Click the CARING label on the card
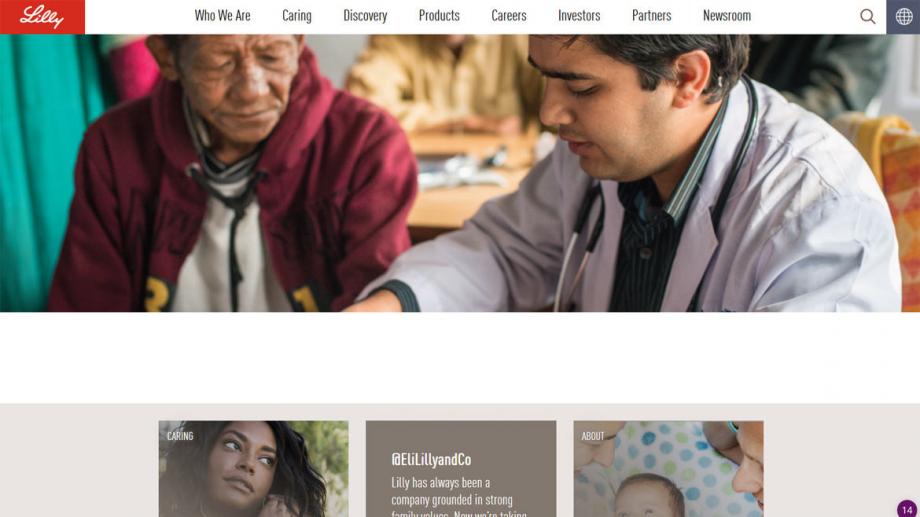Screen dimensions: 920x517 tap(180, 436)
